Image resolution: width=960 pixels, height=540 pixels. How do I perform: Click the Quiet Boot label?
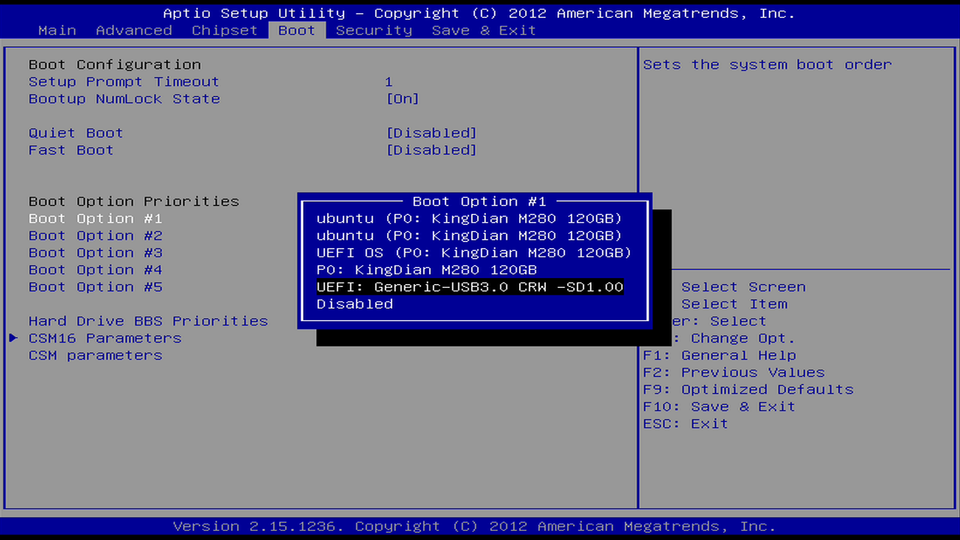pos(76,133)
